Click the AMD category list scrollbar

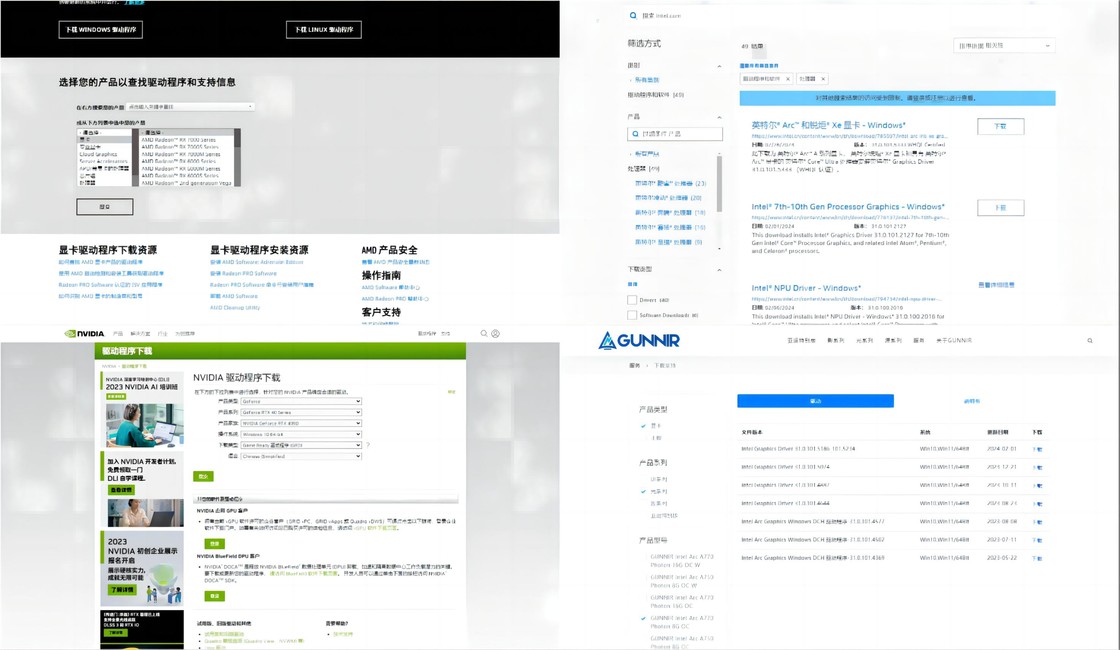(x=134, y=158)
